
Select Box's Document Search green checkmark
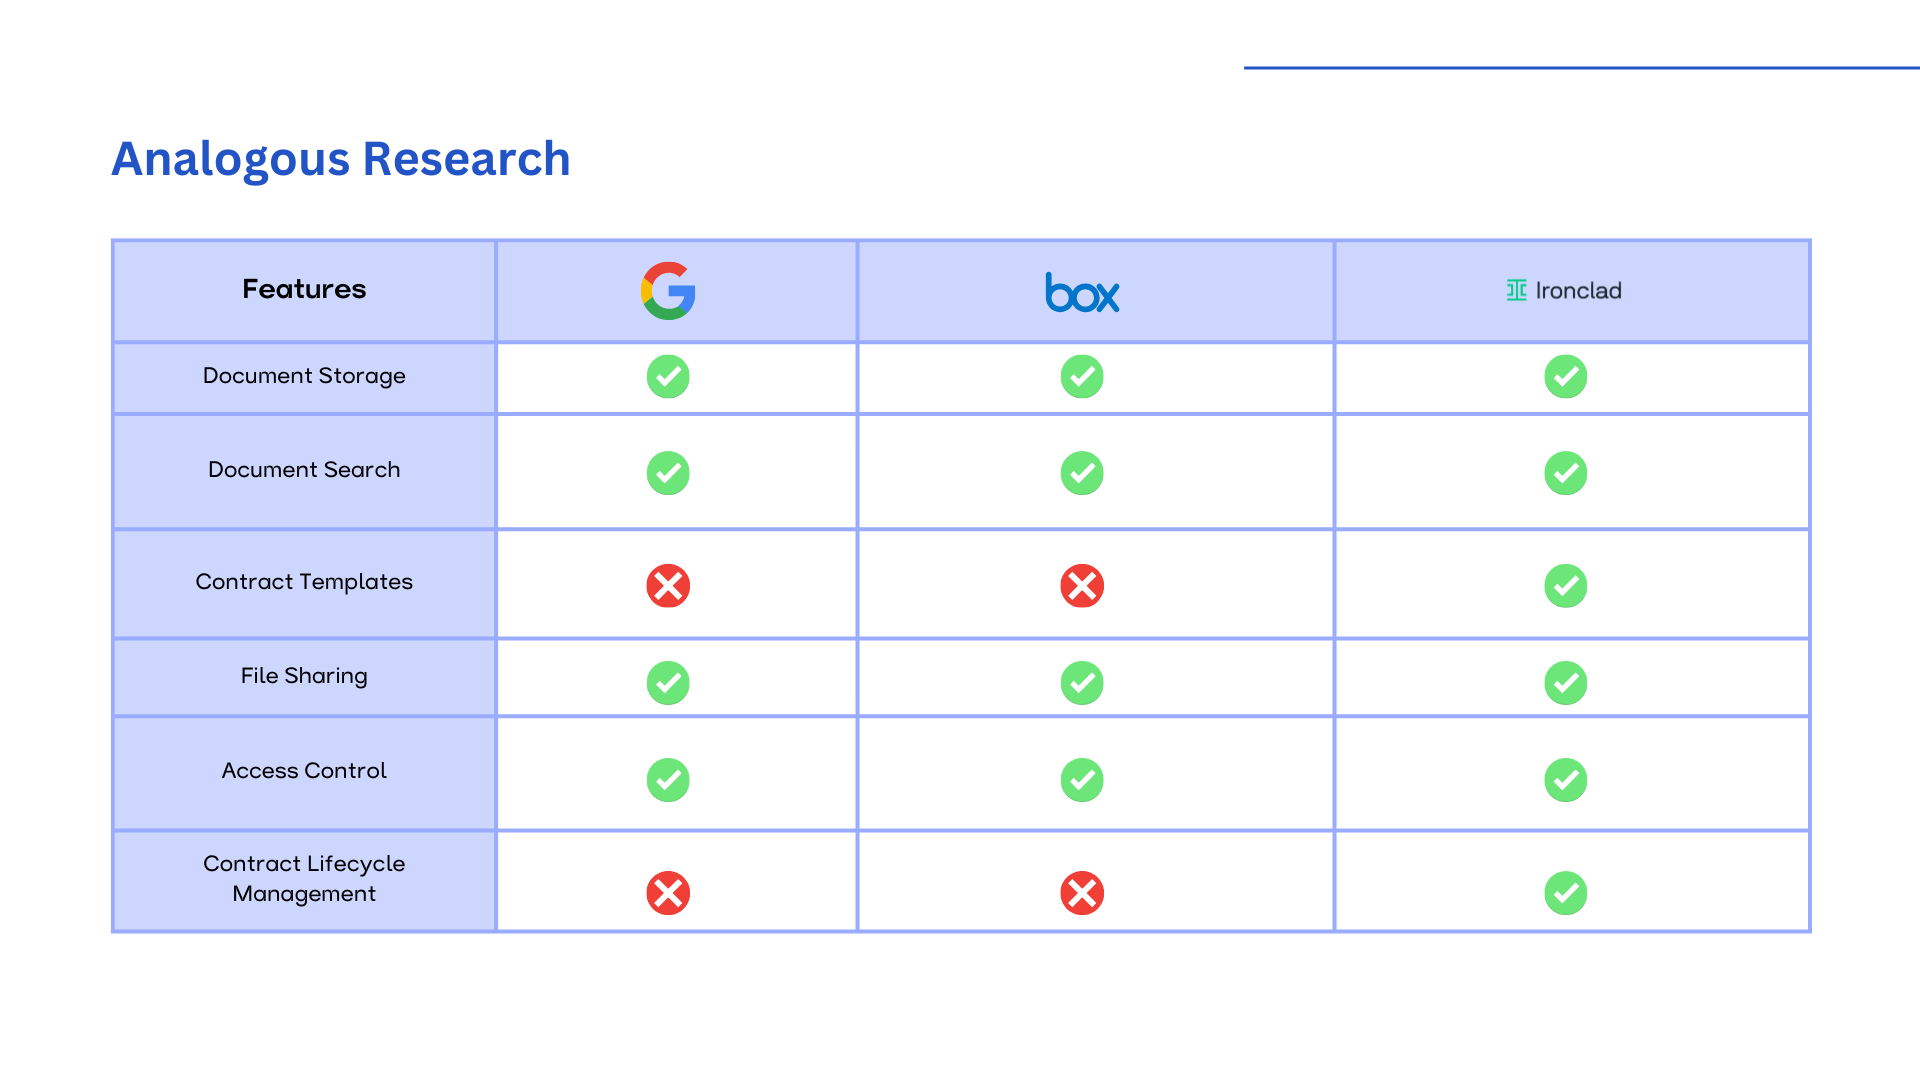coord(1082,473)
